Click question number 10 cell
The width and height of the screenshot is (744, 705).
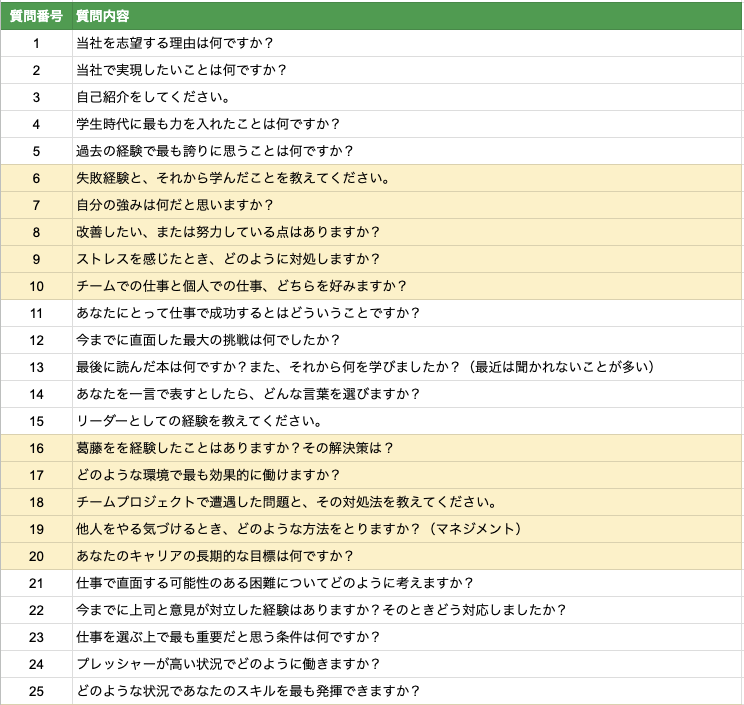[37, 286]
